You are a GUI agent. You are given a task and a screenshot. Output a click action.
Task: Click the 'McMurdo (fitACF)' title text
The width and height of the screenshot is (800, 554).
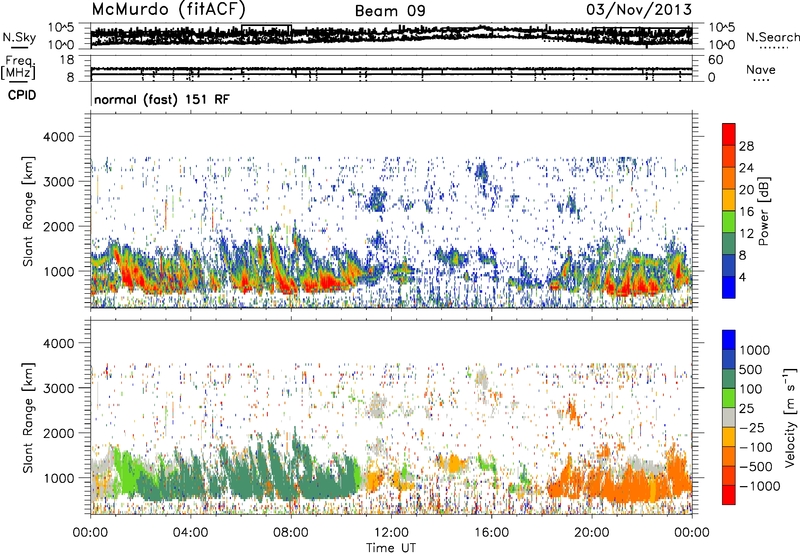[169, 9]
